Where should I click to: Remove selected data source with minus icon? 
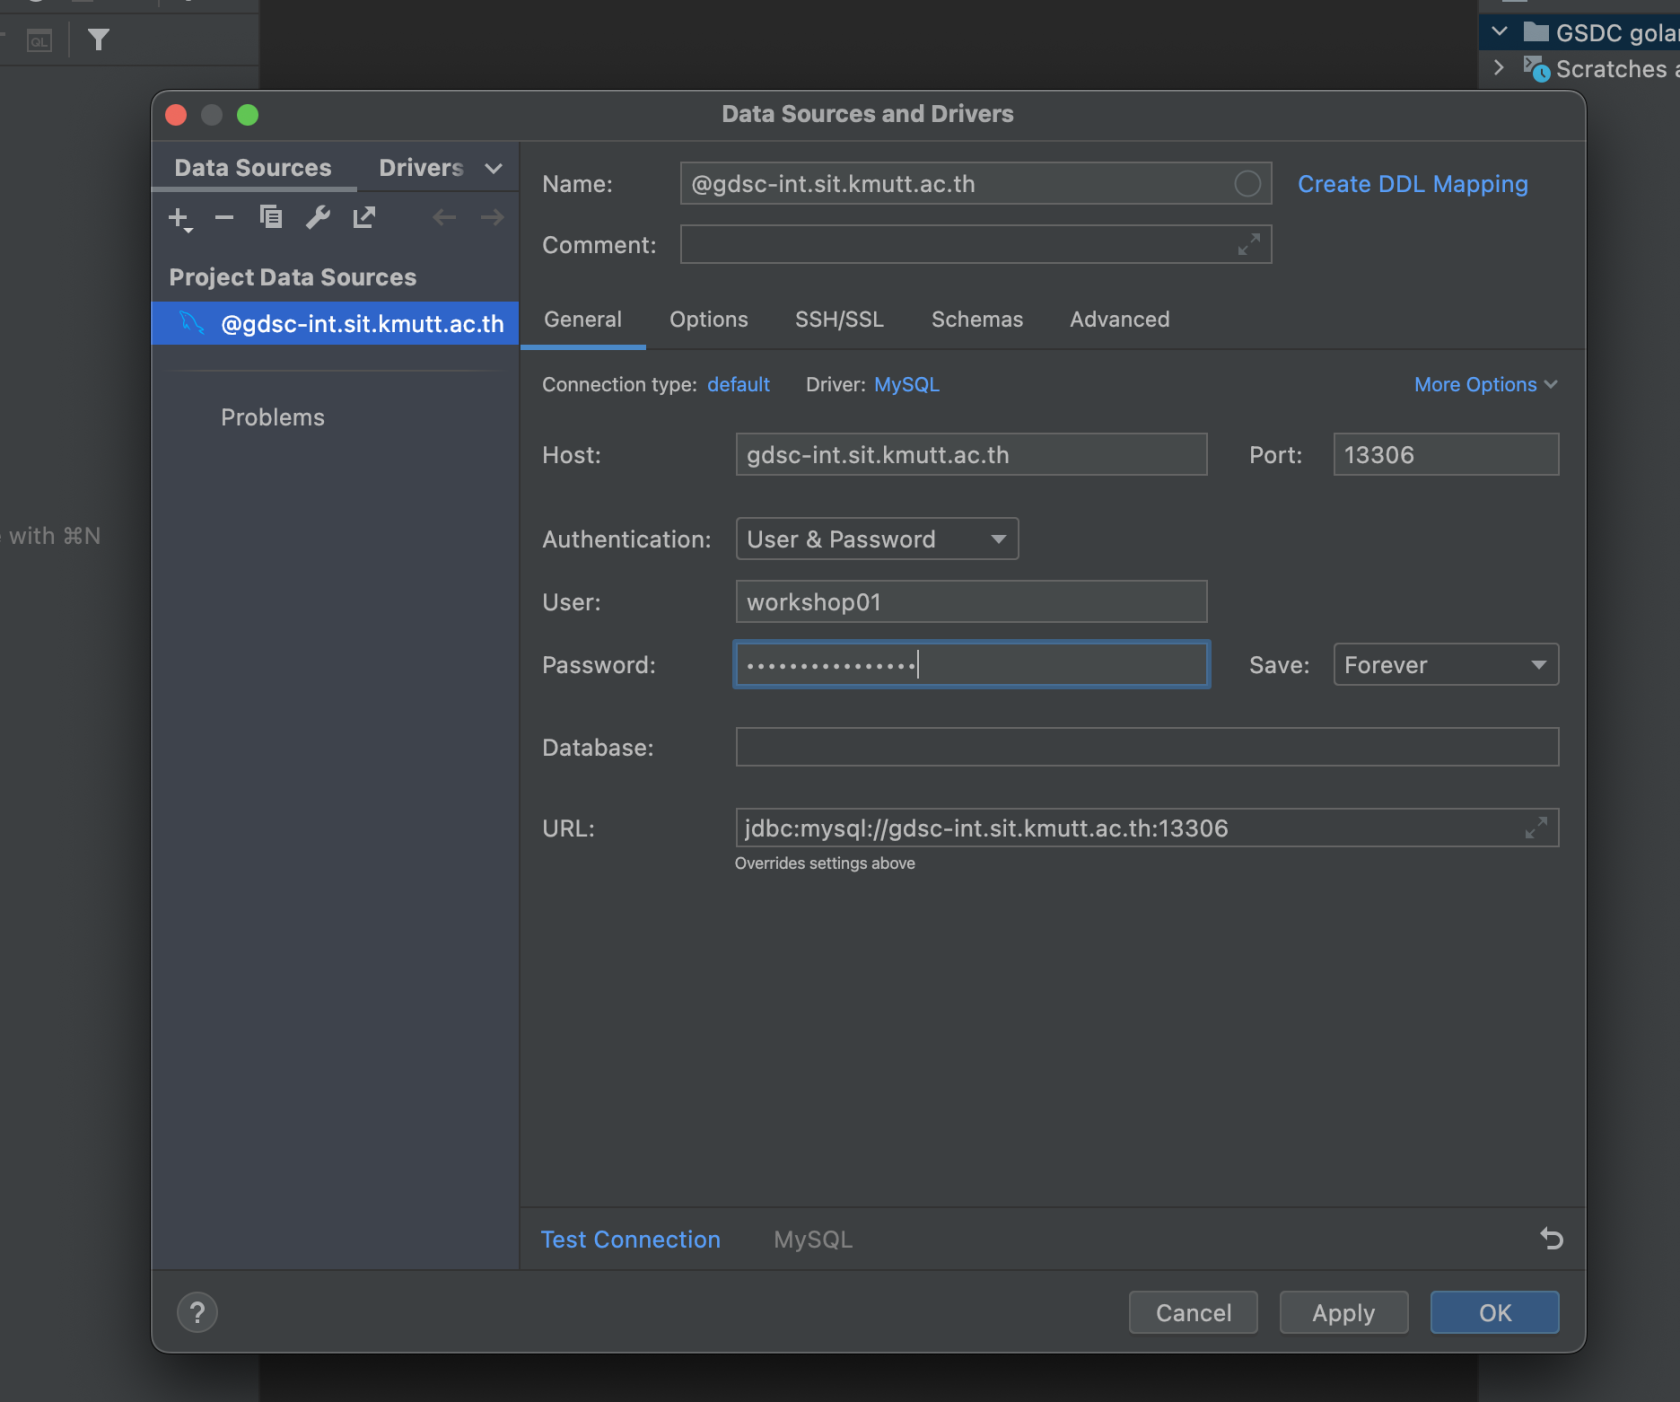point(224,217)
